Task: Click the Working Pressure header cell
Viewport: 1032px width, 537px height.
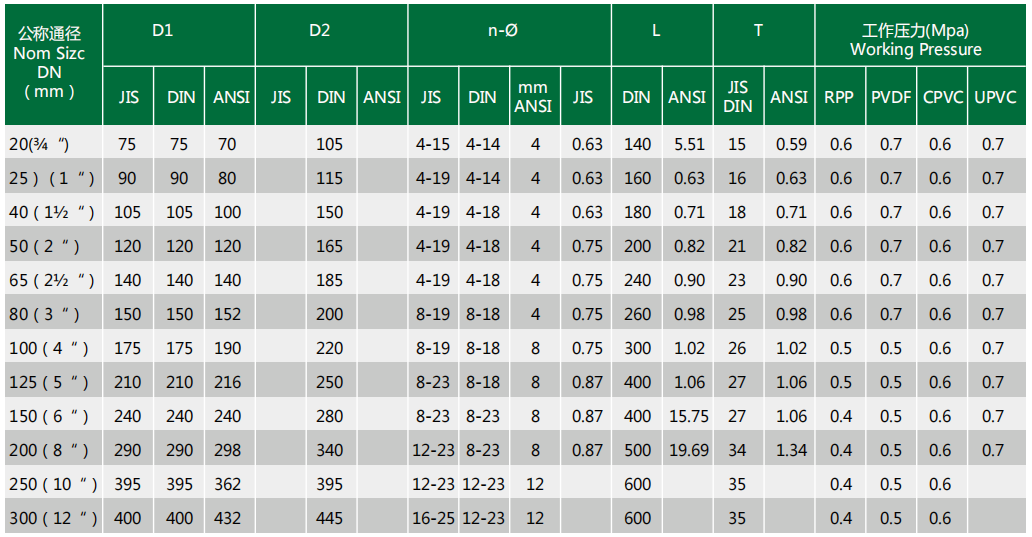Action: 915,40
